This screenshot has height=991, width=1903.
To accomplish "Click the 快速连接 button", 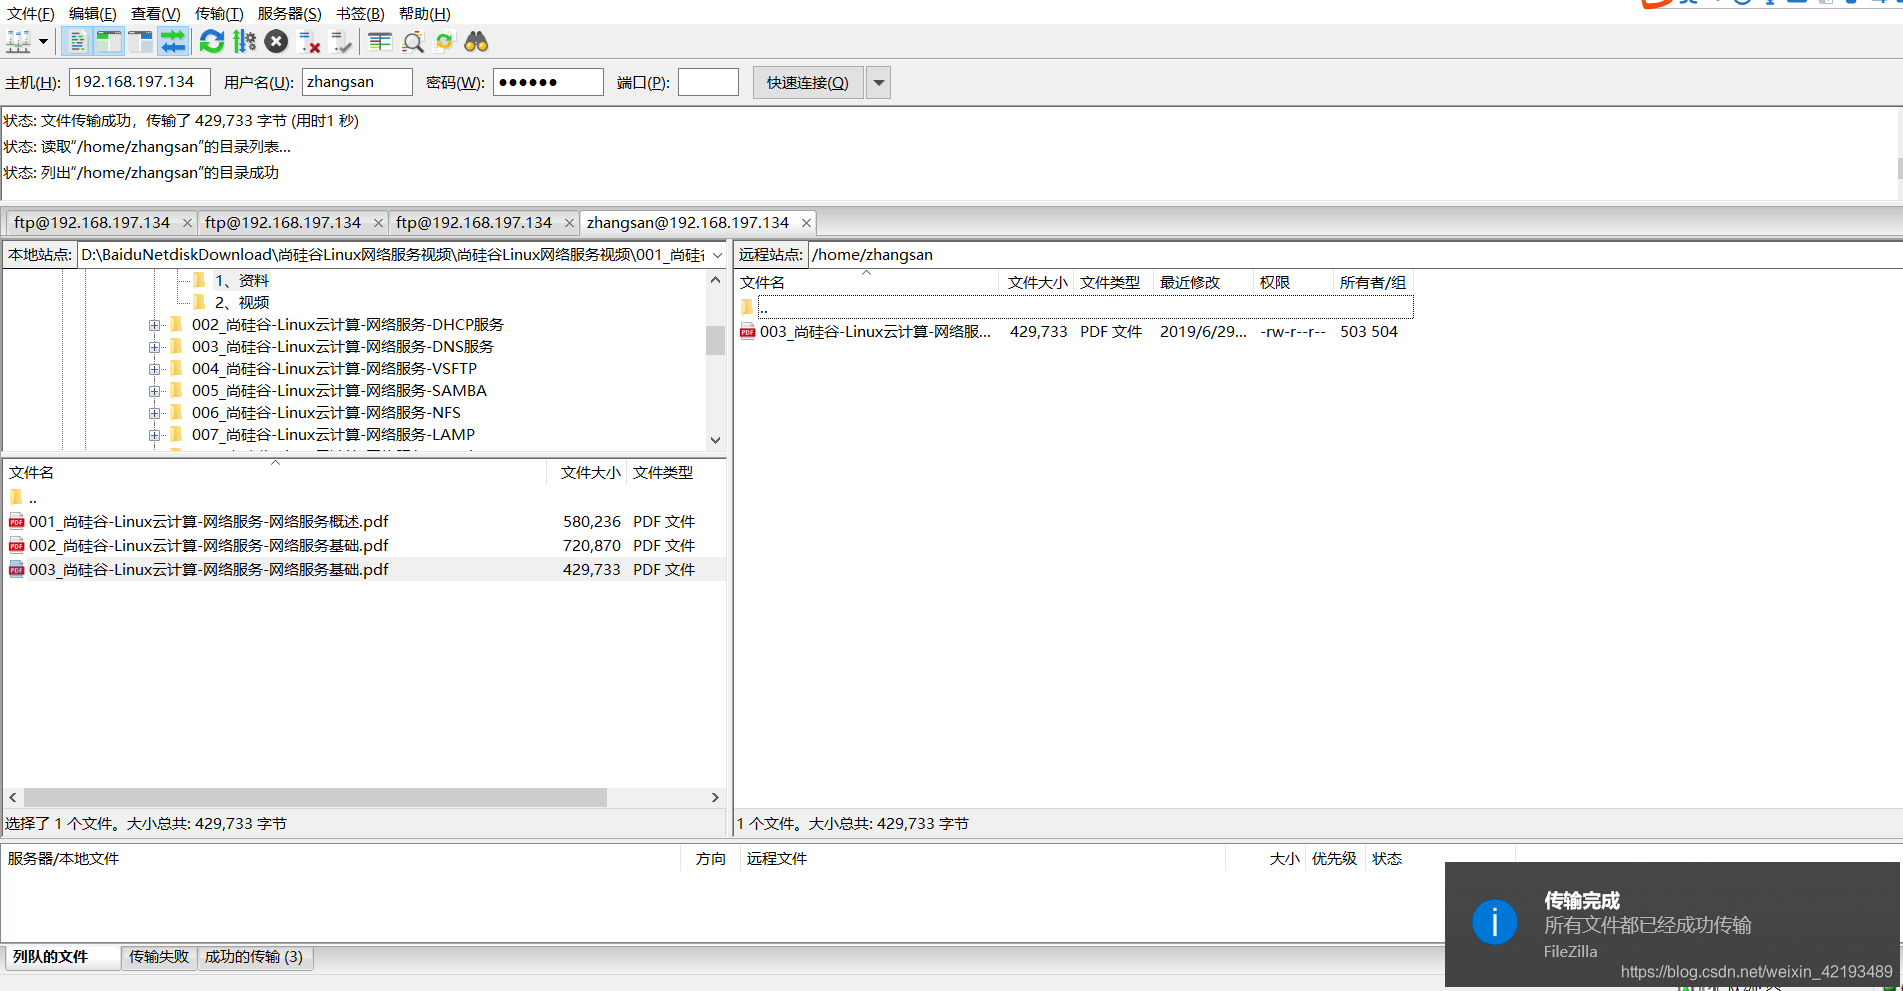I will 807,82.
